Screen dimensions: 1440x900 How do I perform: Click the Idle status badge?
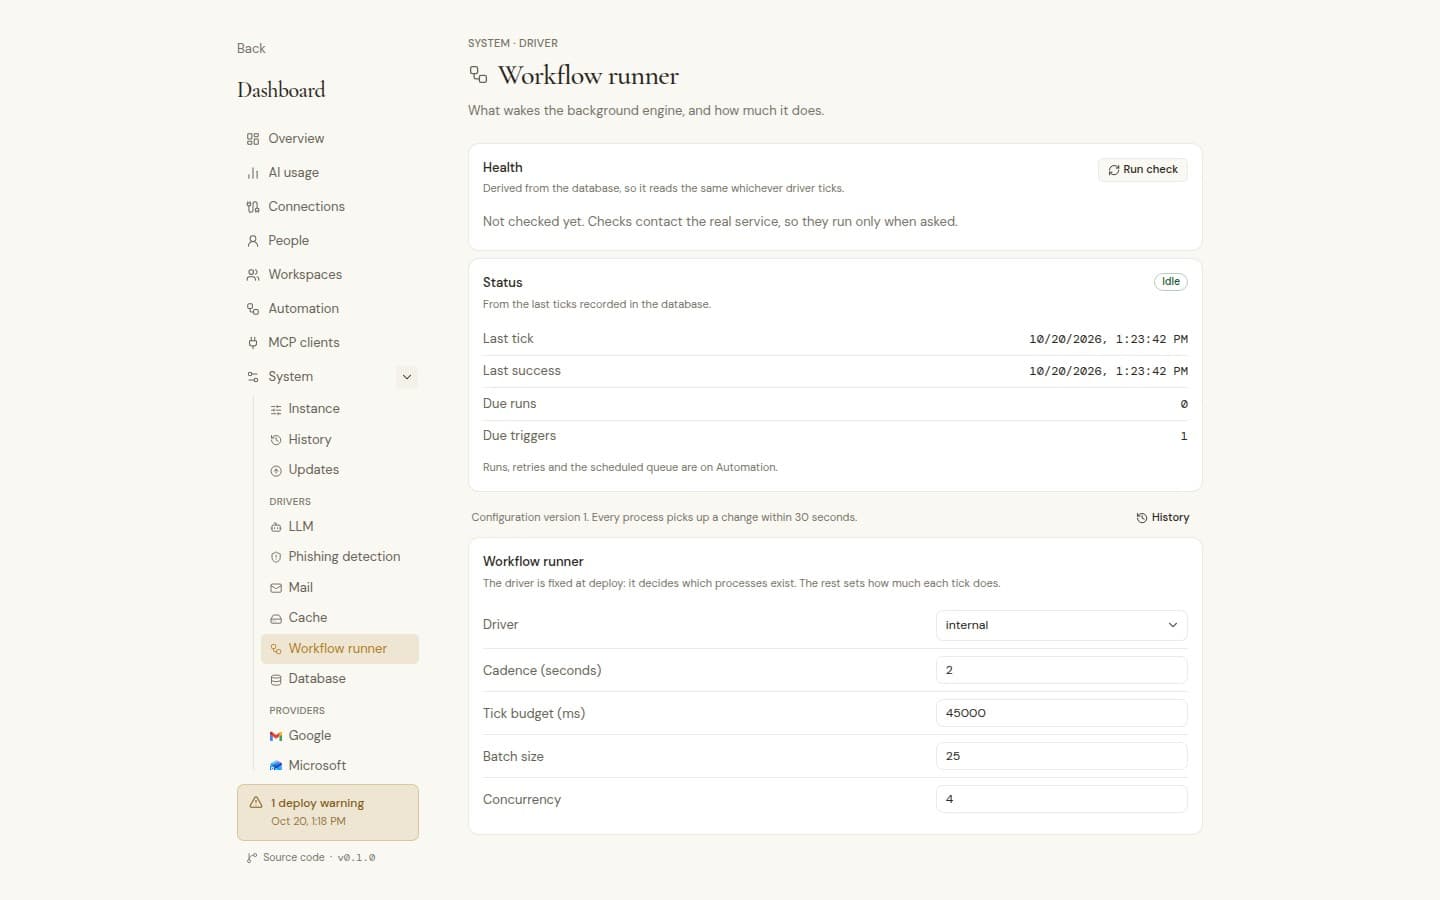coord(1170,282)
